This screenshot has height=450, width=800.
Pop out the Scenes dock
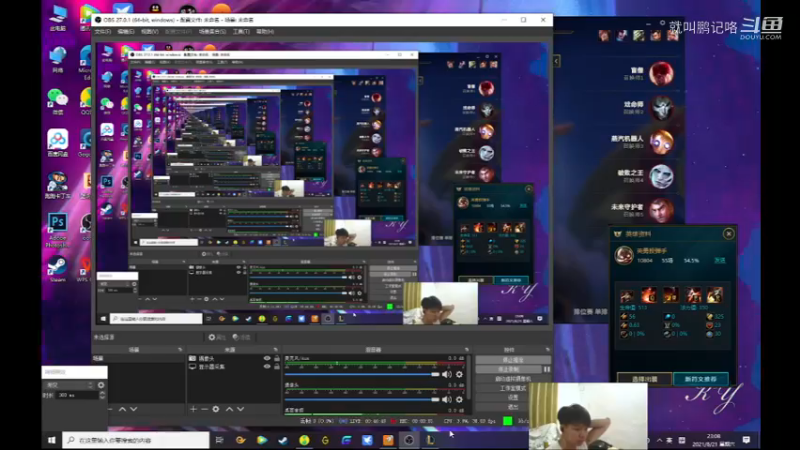180,350
